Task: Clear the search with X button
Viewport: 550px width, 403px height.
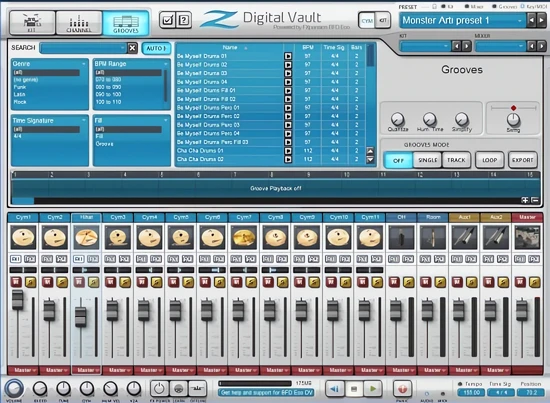Action: pos(132,48)
